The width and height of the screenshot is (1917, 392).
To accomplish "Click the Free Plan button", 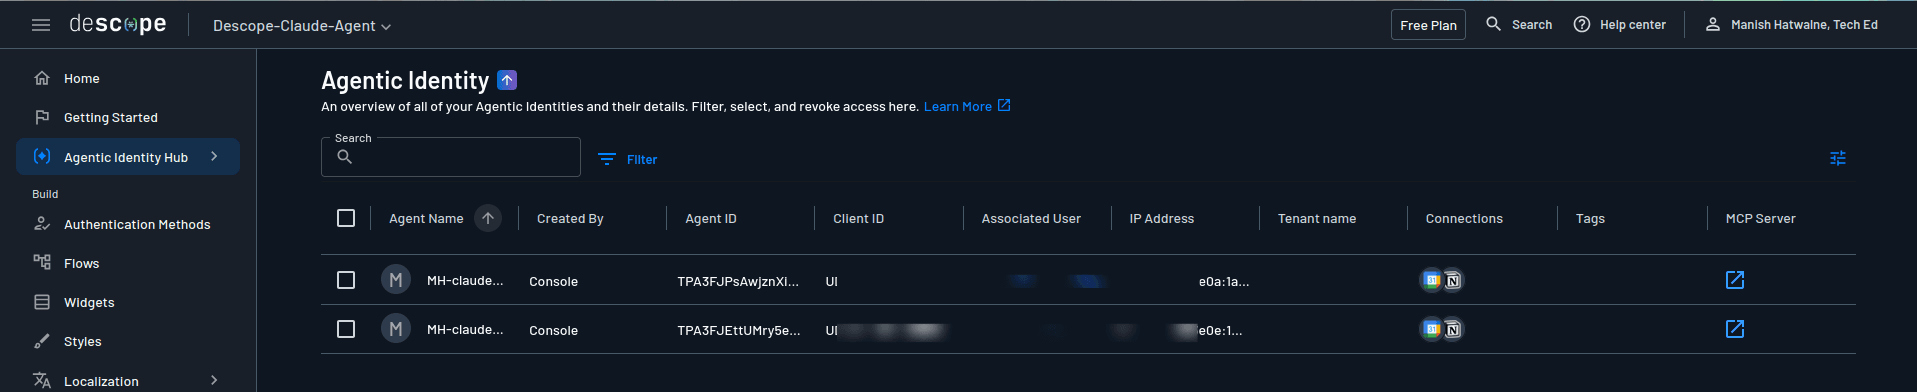I will coord(1428,25).
